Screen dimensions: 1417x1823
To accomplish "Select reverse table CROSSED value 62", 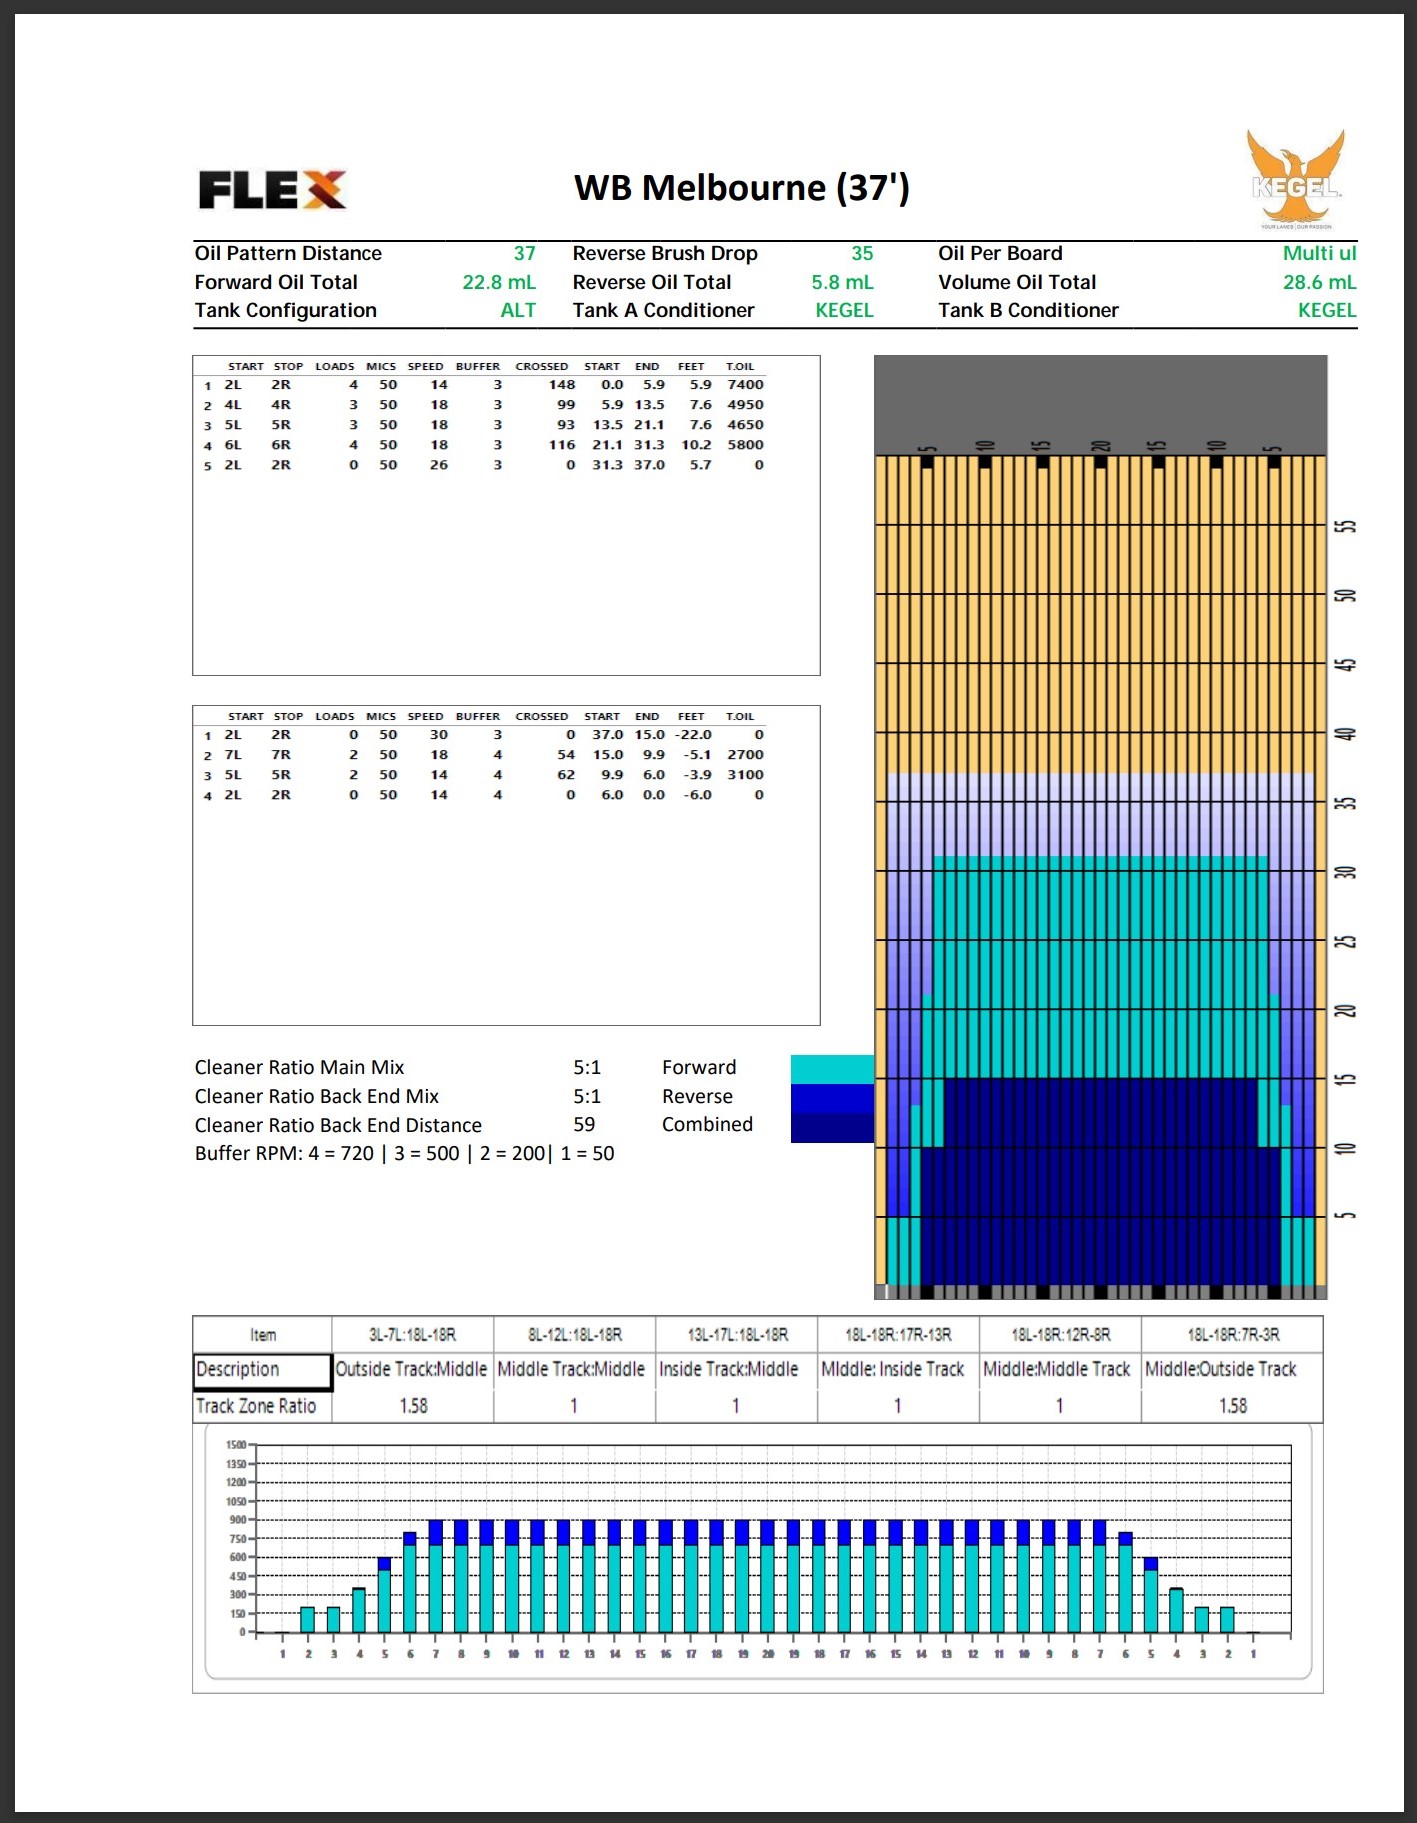I will (567, 775).
